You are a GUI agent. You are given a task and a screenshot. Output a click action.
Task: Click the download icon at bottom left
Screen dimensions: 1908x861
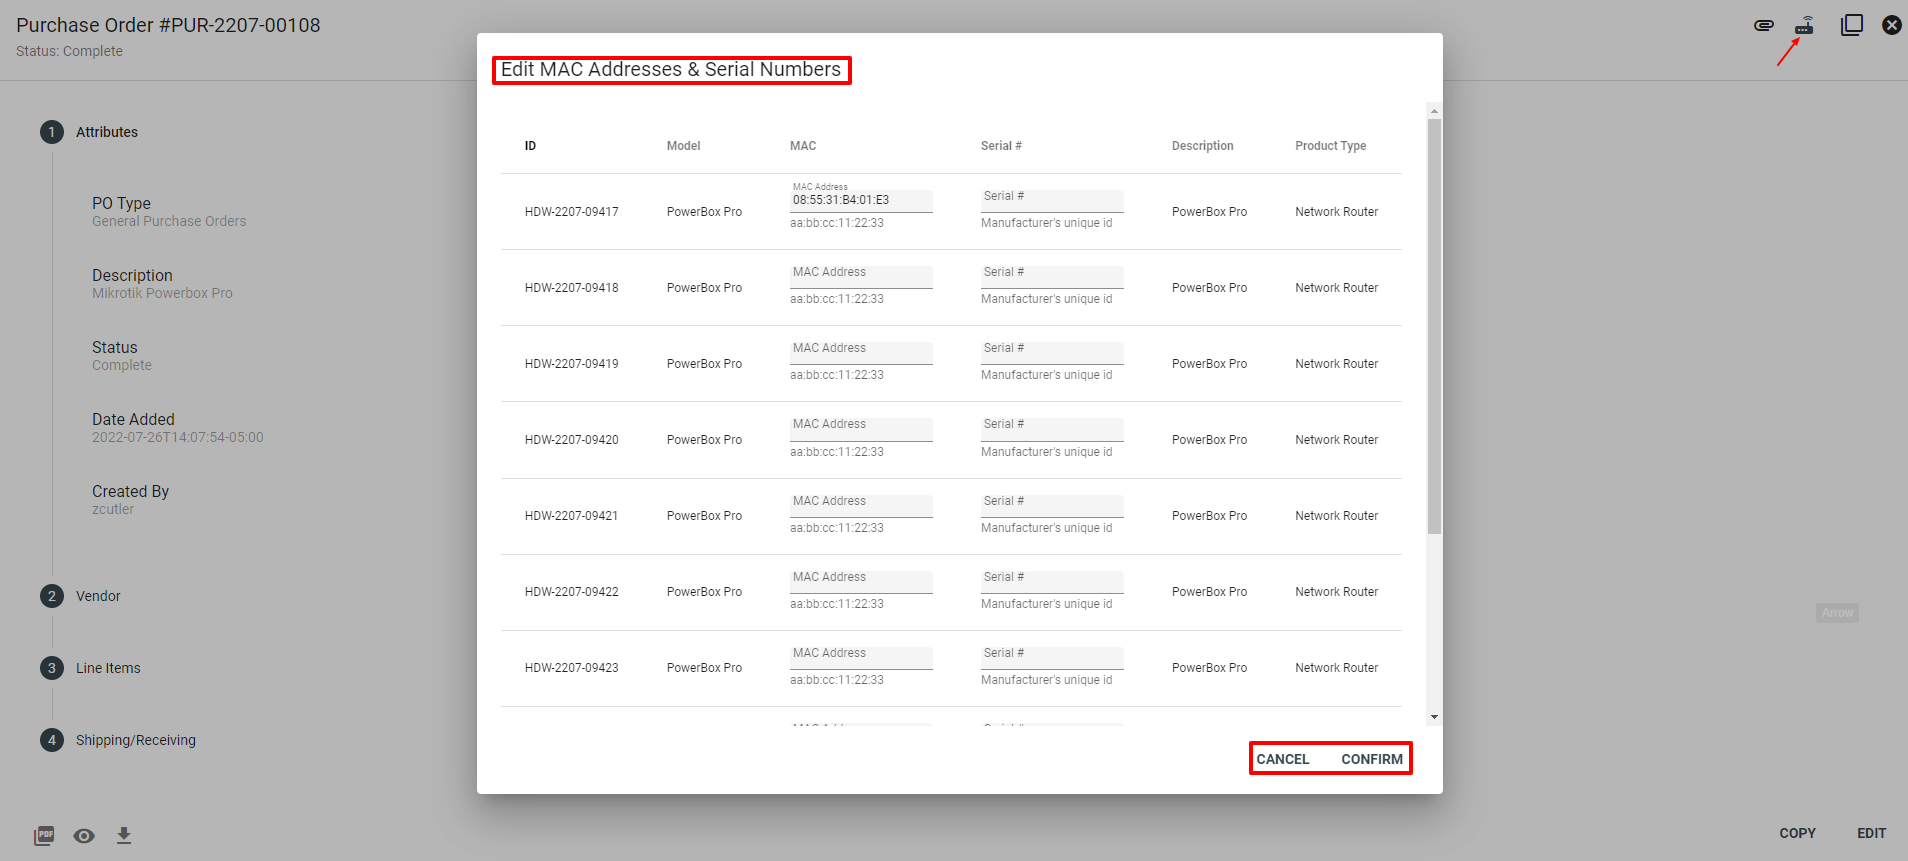coord(124,835)
